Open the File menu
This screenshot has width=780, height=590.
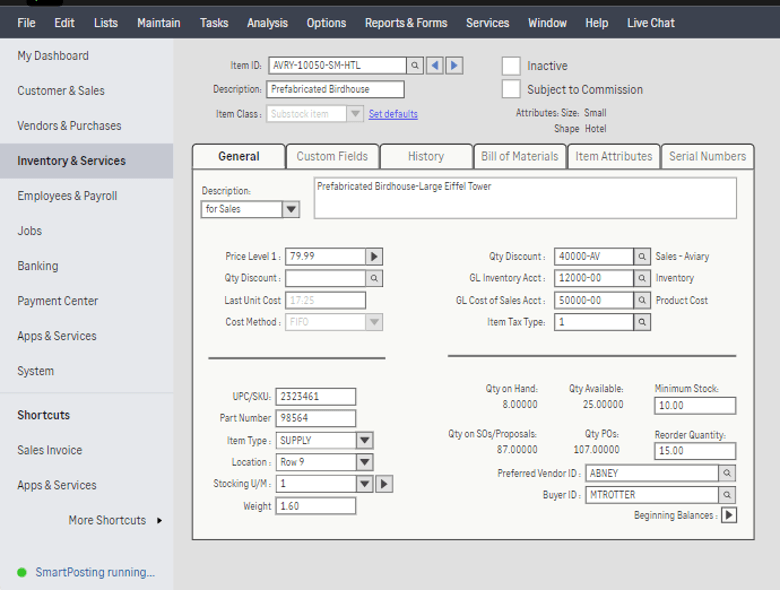[x=26, y=23]
